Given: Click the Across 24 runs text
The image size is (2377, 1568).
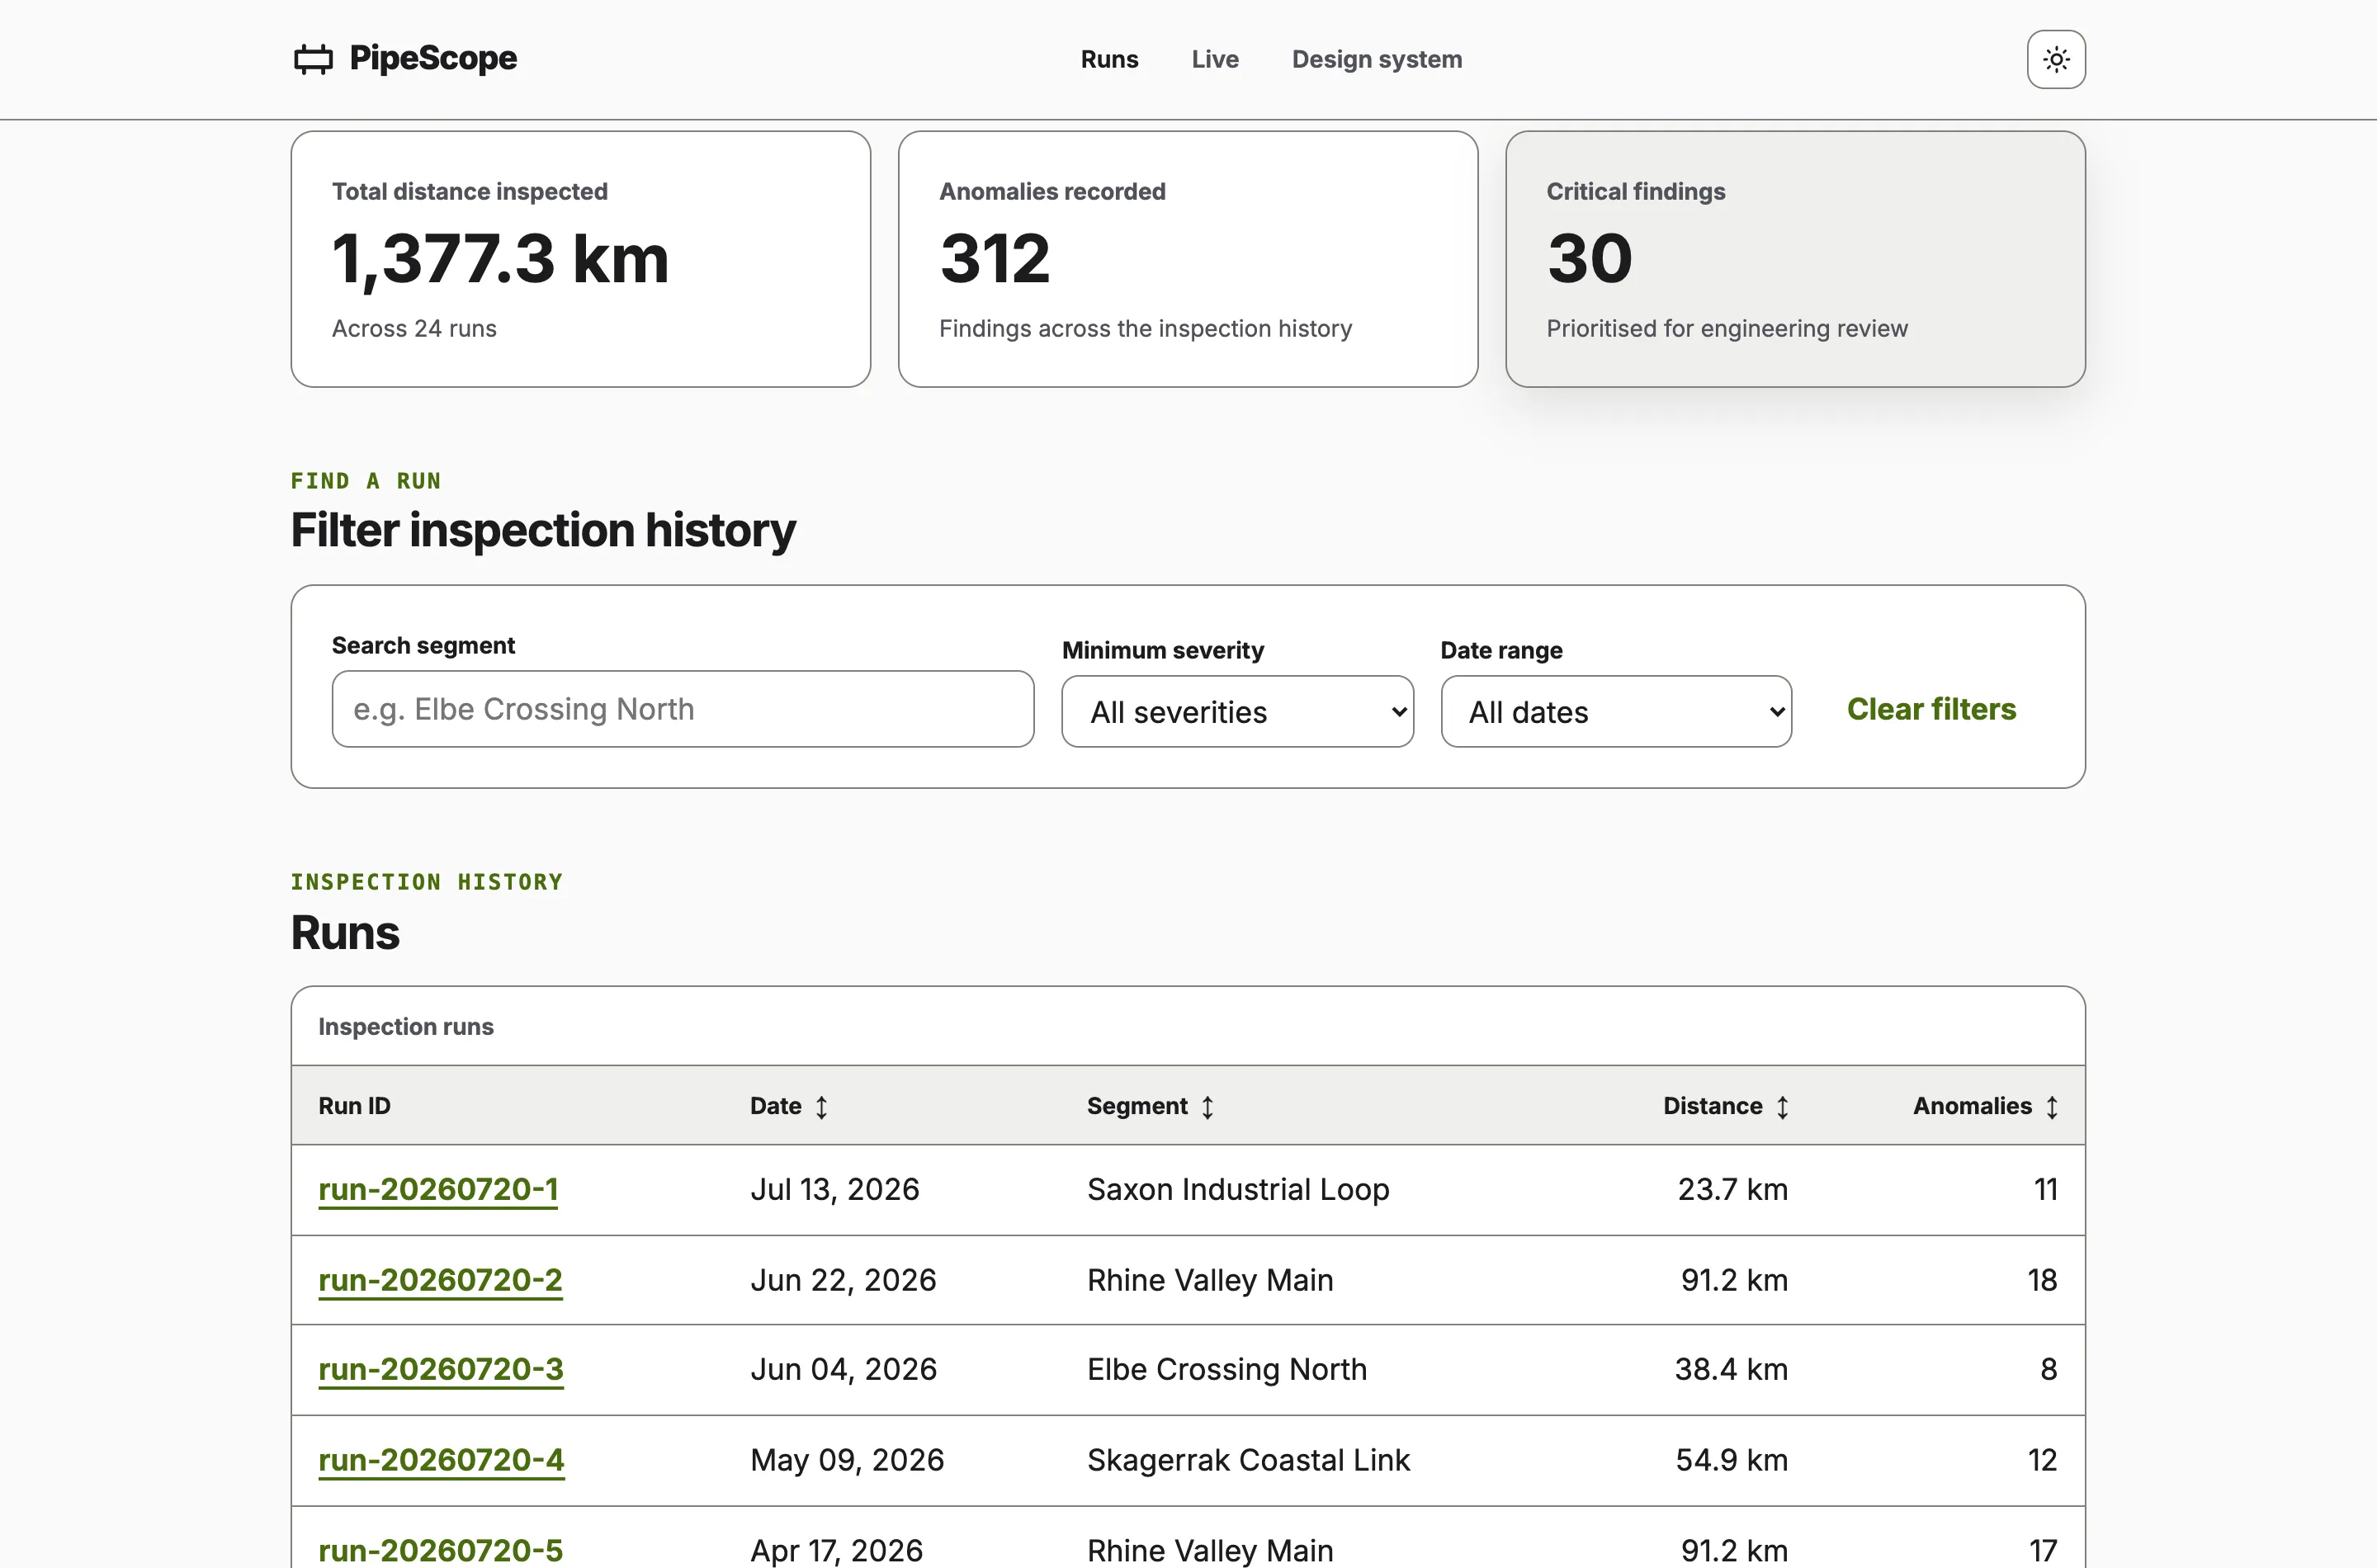Looking at the screenshot, I should click(414, 329).
